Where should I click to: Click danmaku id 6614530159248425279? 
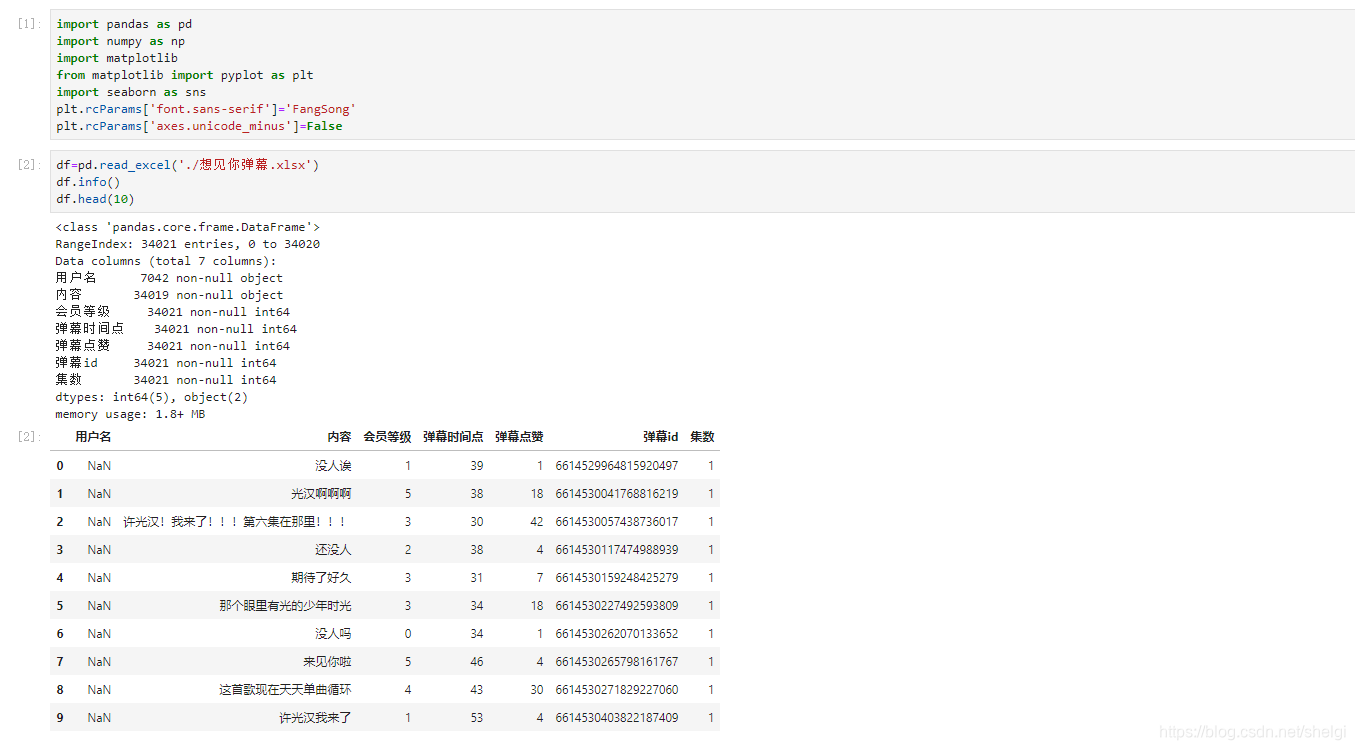tap(616, 578)
